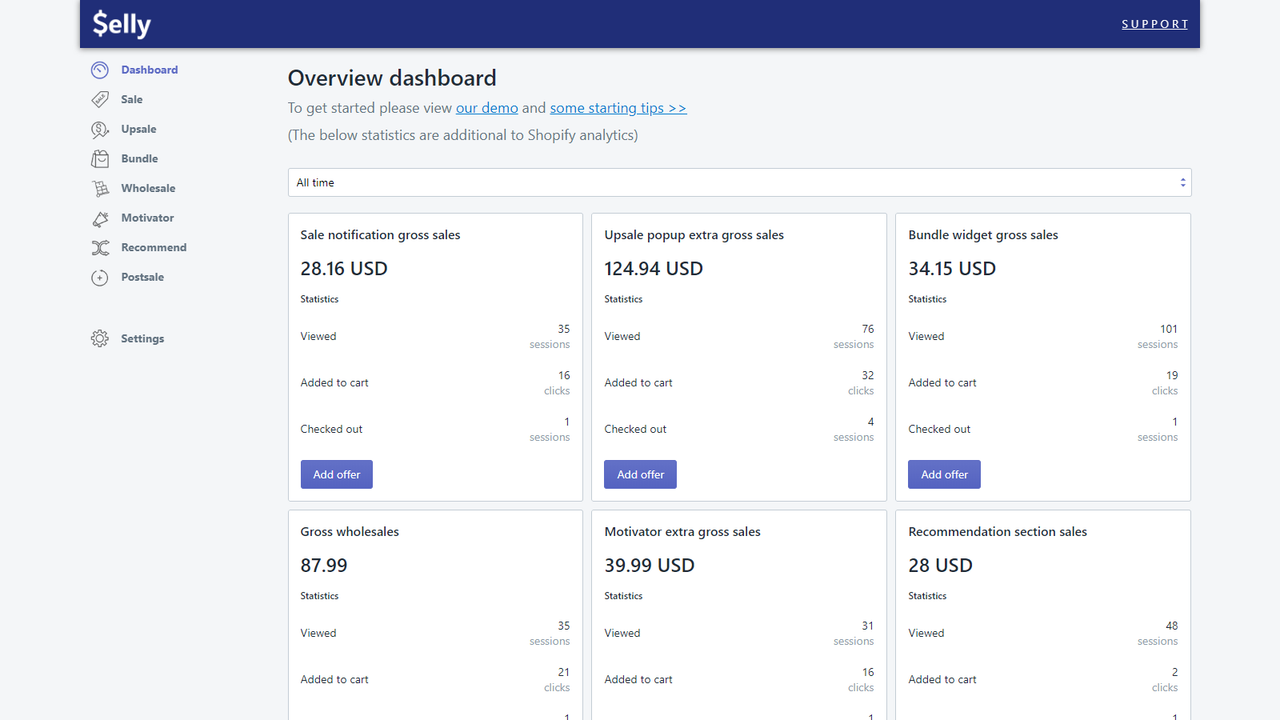Image resolution: width=1280 pixels, height=720 pixels.
Task: Open "some starting tips >>" link
Action: (618, 108)
